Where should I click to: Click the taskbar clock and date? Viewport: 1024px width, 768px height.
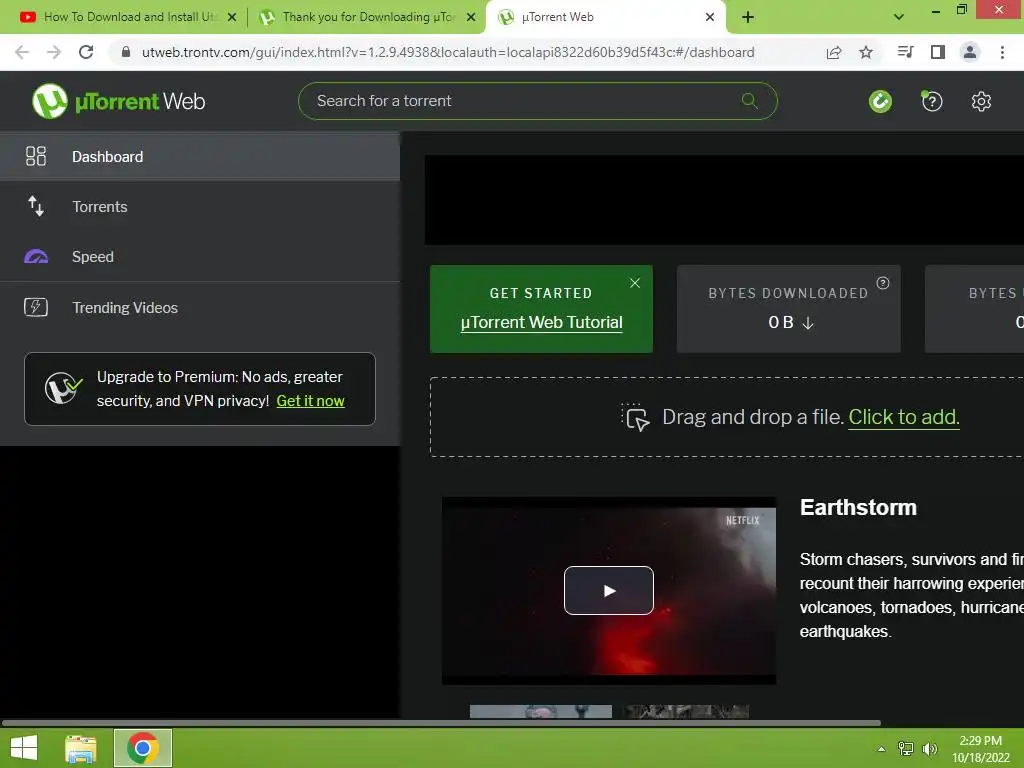click(980, 749)
